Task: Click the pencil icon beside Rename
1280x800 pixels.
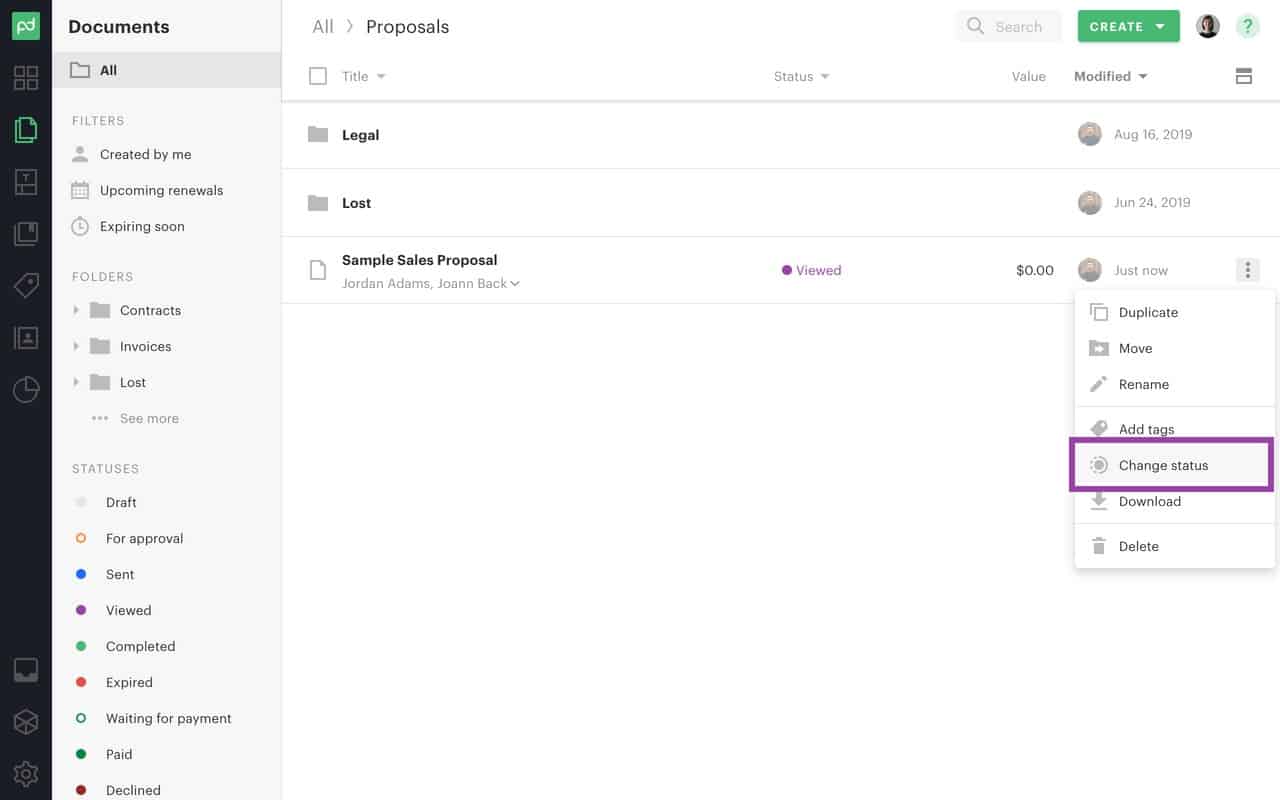Action: [1098, 384]
